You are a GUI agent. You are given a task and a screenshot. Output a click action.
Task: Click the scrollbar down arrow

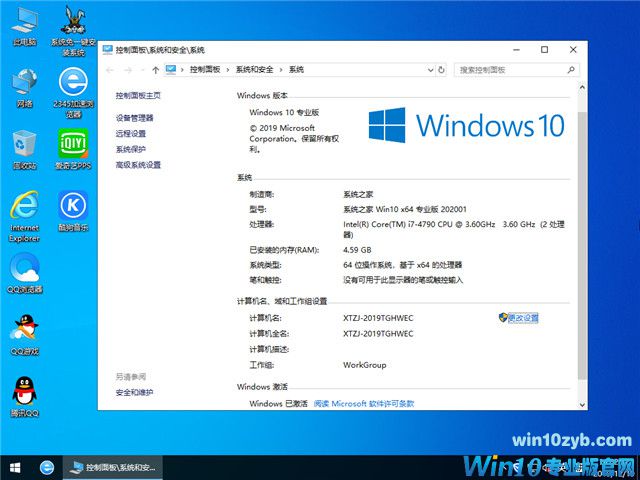582,405
